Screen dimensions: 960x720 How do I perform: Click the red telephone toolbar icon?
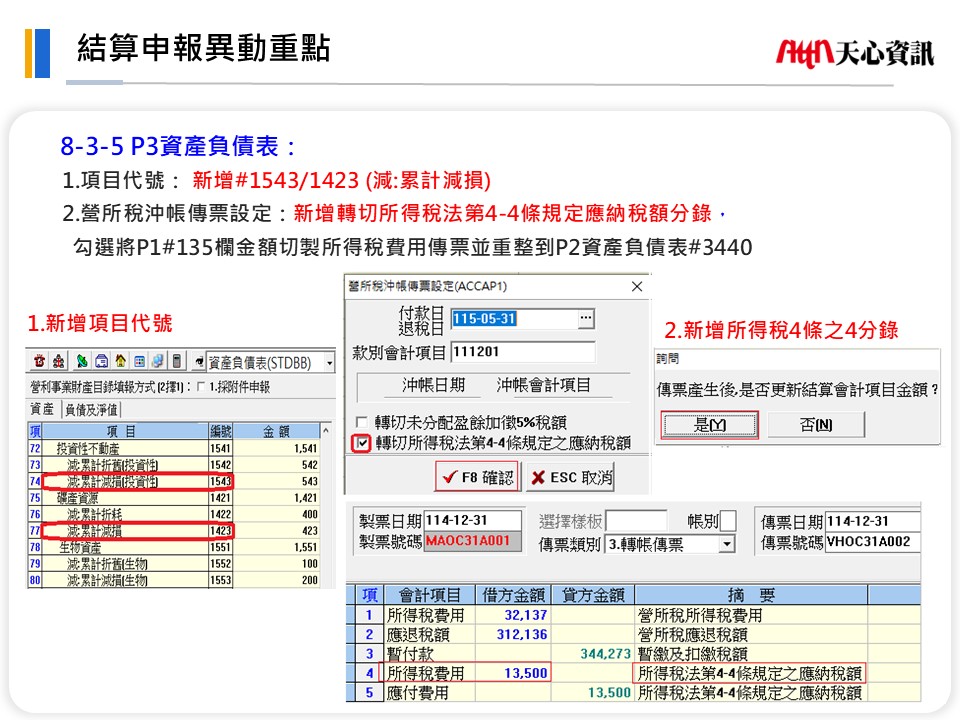(x=40, y=361)
